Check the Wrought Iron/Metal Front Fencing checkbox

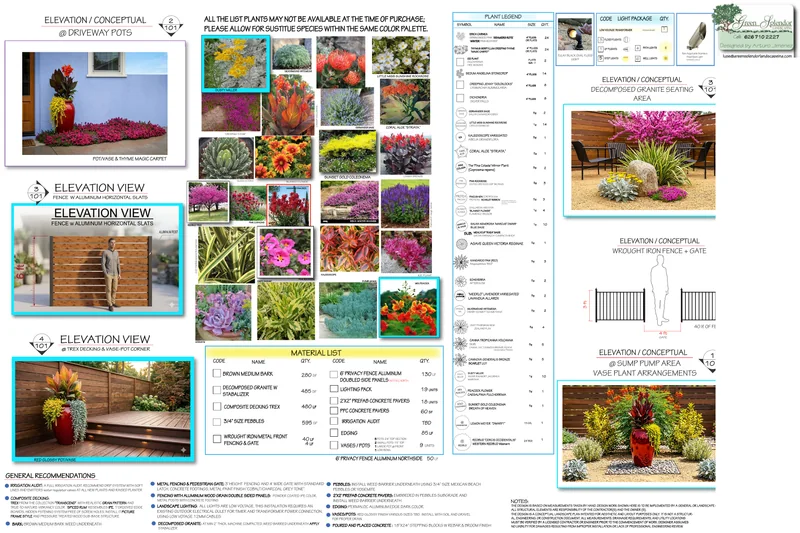216,439
